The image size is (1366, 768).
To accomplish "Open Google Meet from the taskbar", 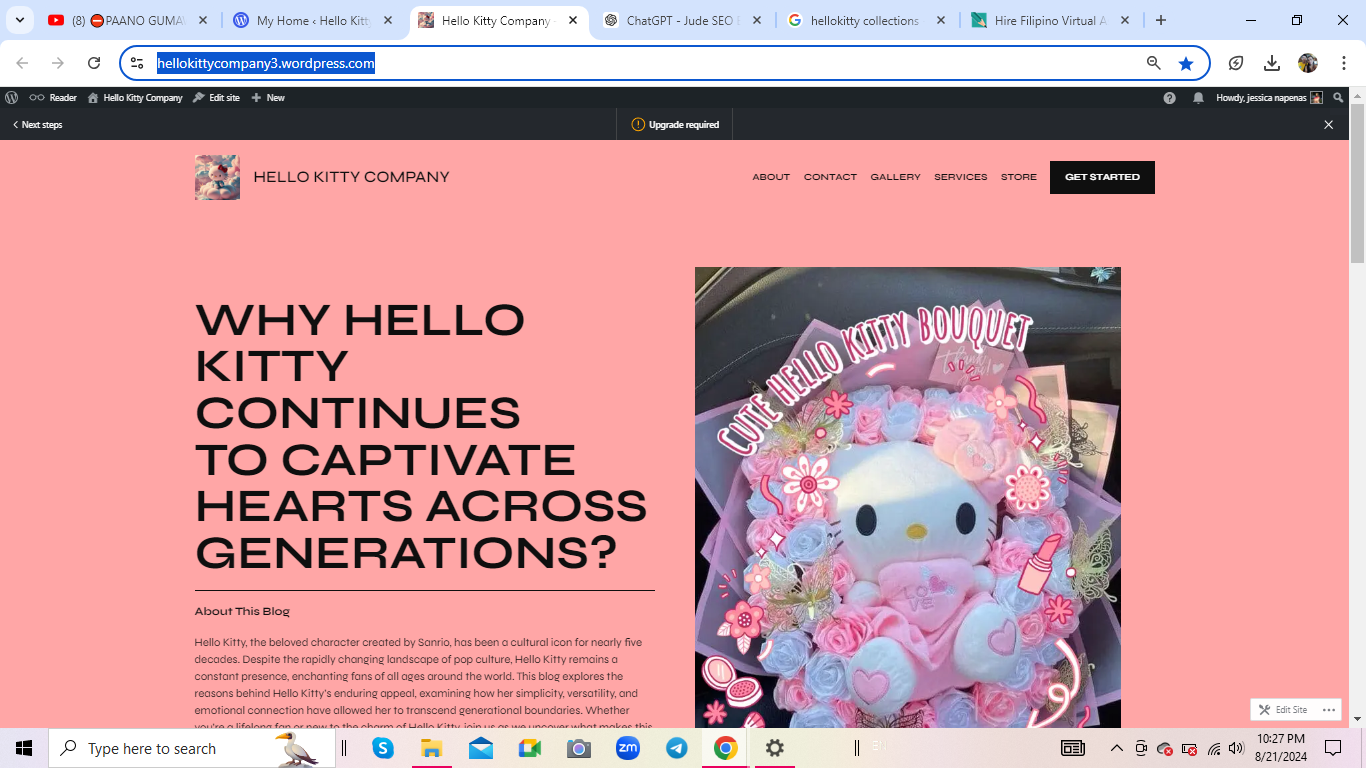I will (x=529, y=748).
